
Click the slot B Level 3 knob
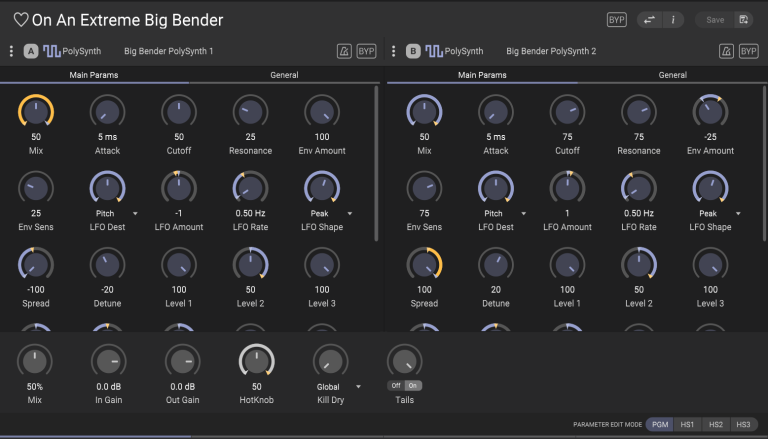point(710,265)
